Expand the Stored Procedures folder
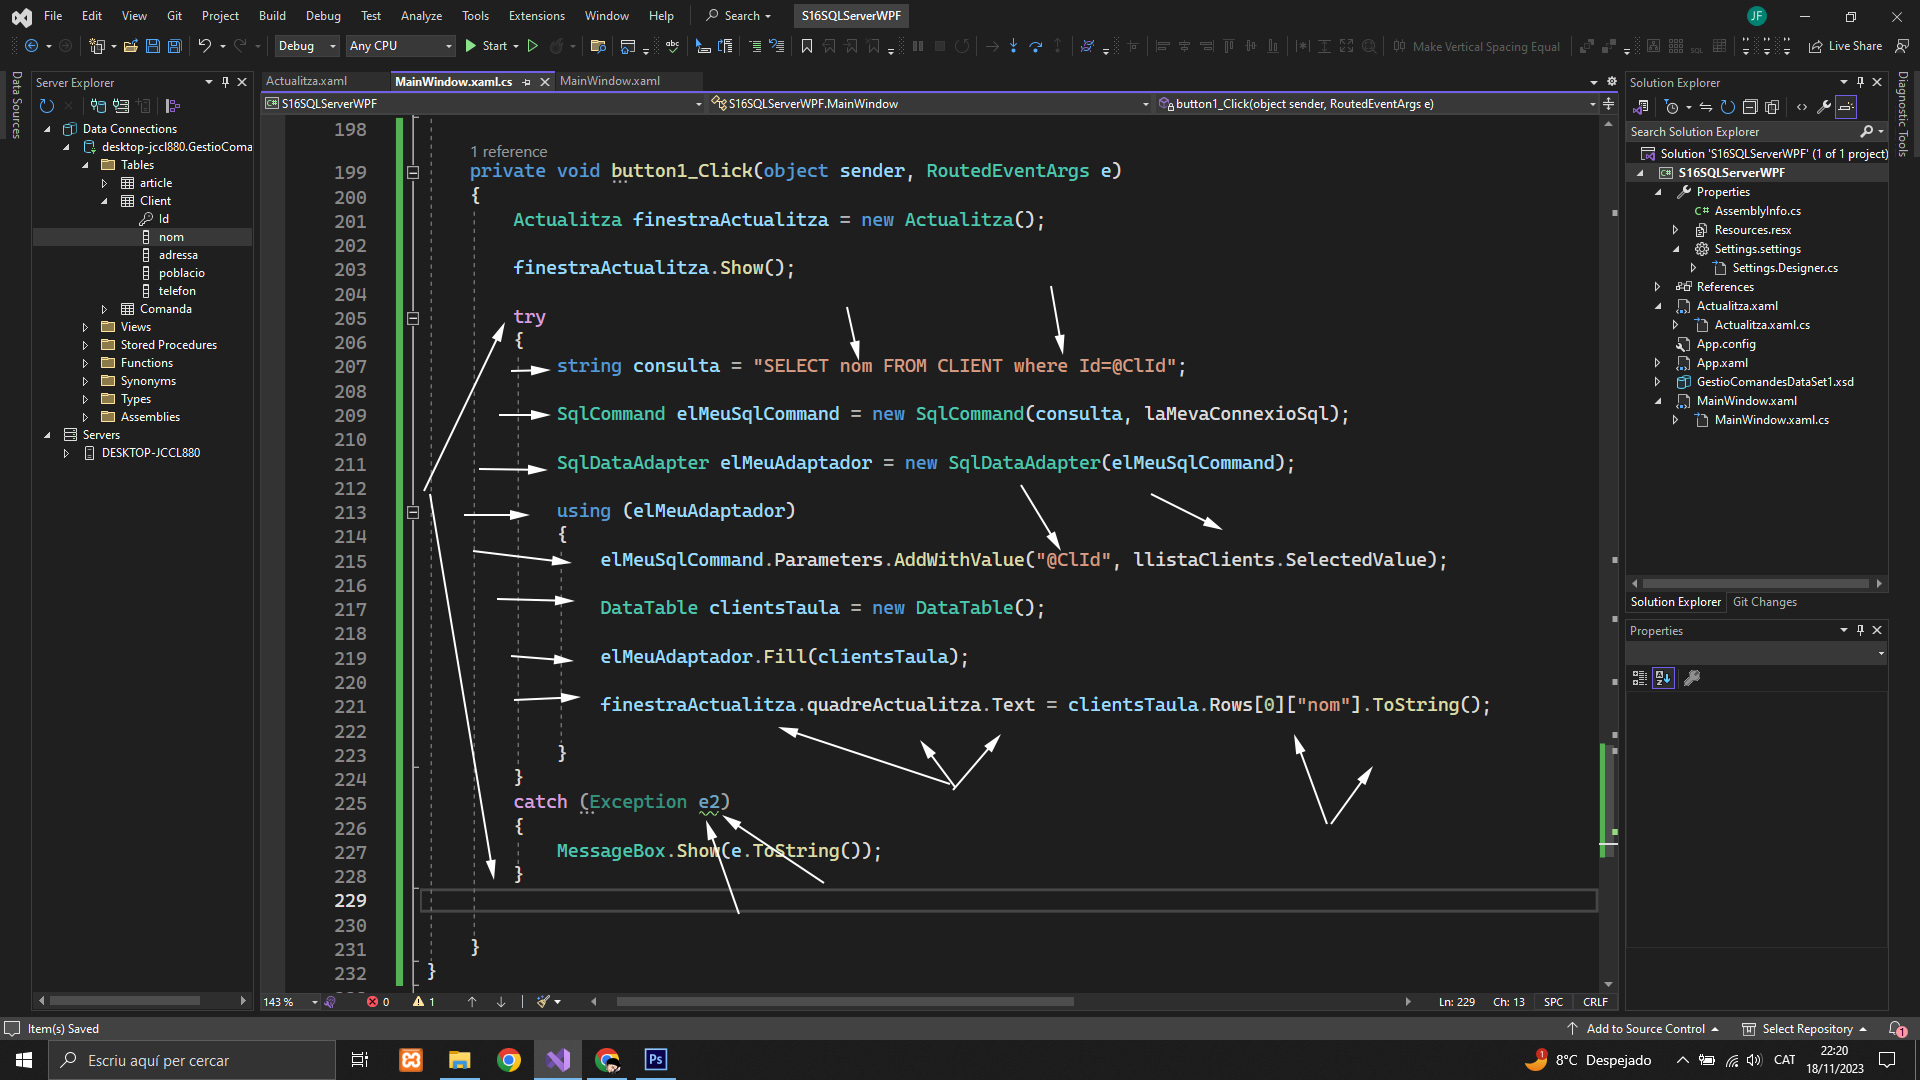The height and width of the screenshot is (1080, 1920). pos(85,345)
